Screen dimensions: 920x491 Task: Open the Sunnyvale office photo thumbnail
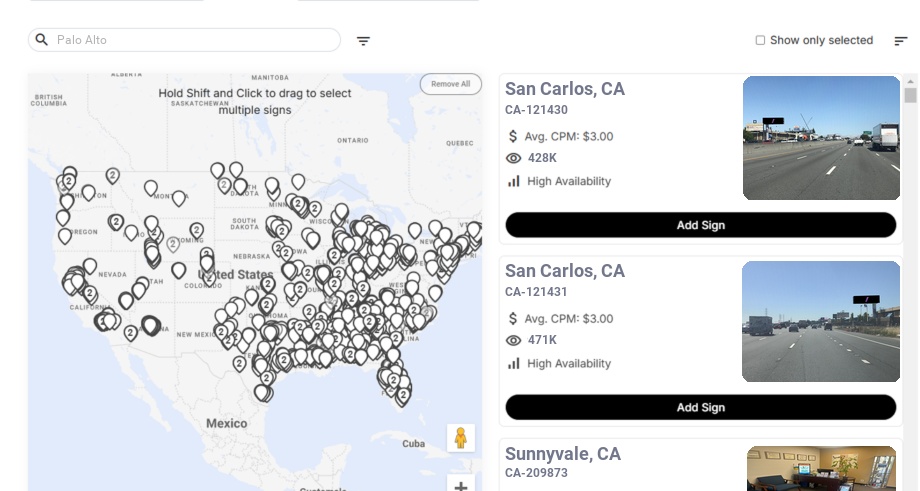tap(821, 468)
